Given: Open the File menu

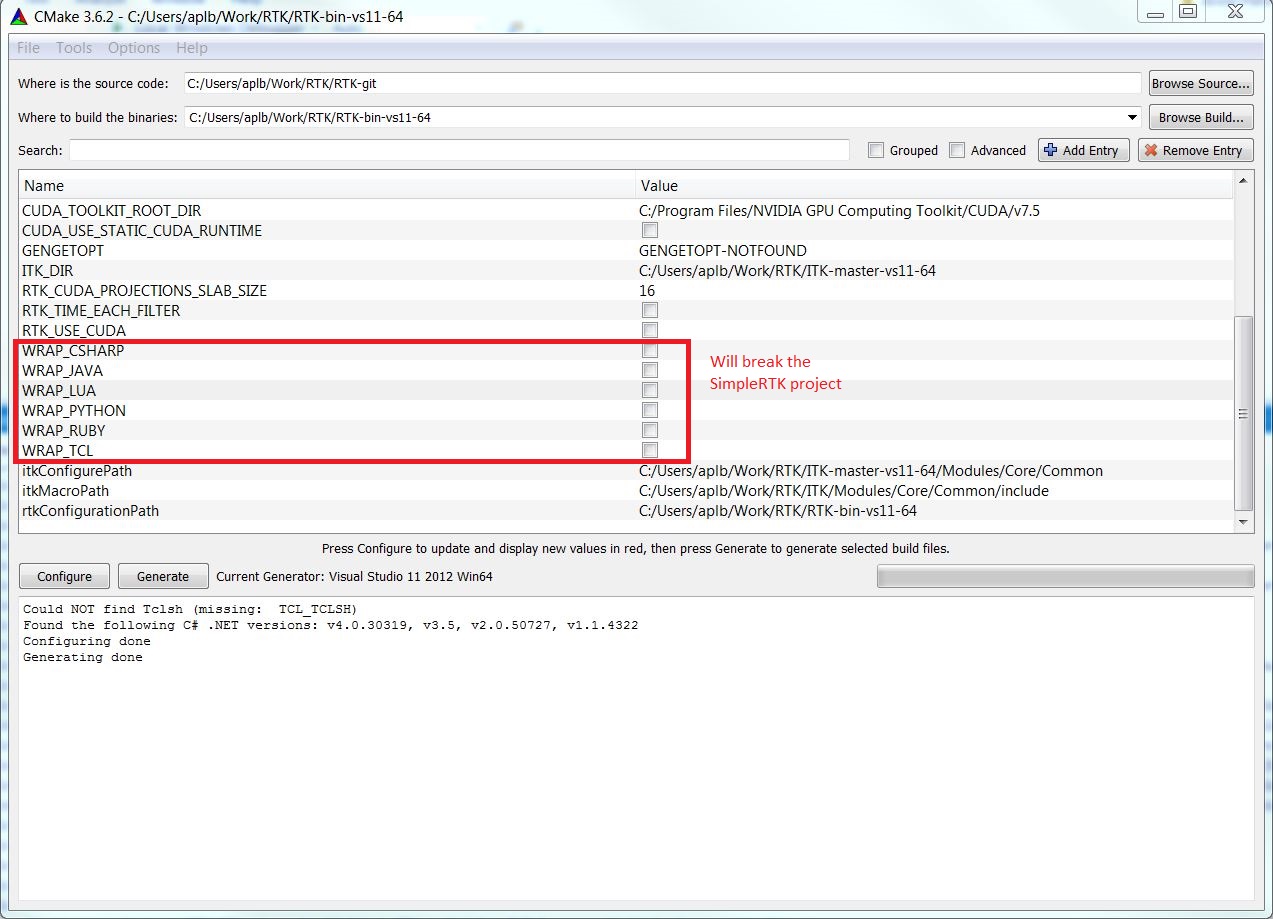Looking at the screenshot, I should pyautogui.click(x=29, y=48).
